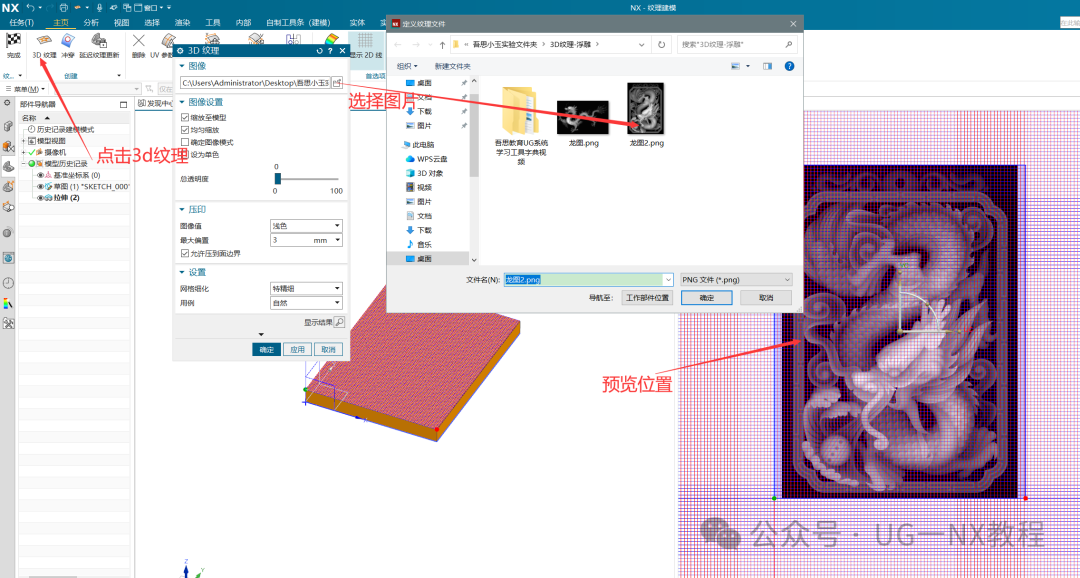The width and height of the screenshot is (1080, 578).
Task: Switch to 工具 ribbon tab
Action: coord(213,22)
